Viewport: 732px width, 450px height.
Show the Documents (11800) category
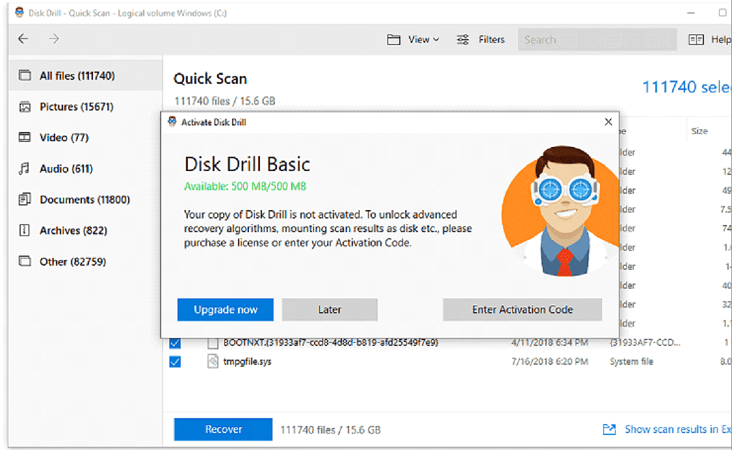85,200
